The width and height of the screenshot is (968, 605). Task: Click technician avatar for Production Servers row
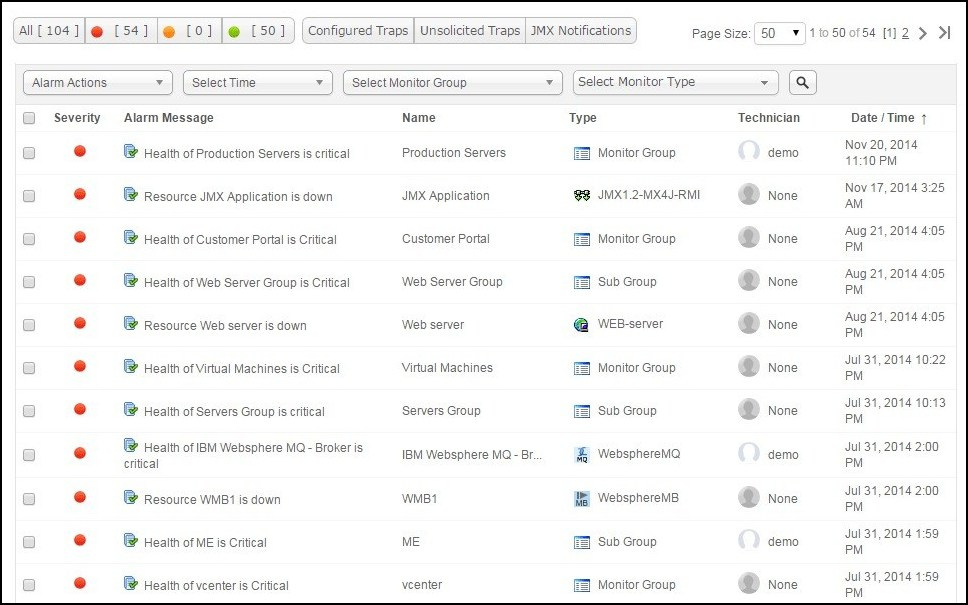point(749,152)
